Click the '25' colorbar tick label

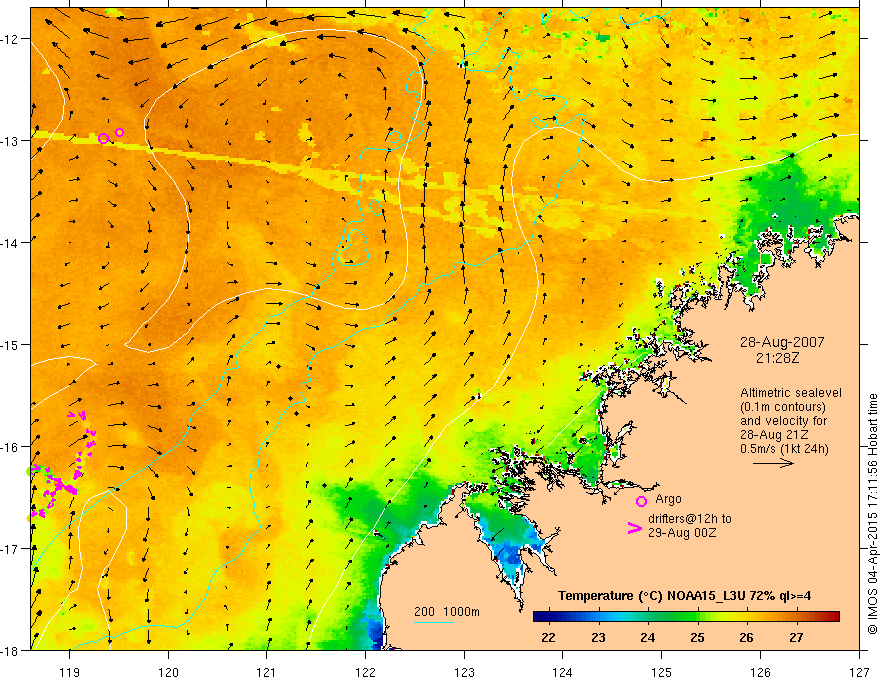click(x=697, y=637)
